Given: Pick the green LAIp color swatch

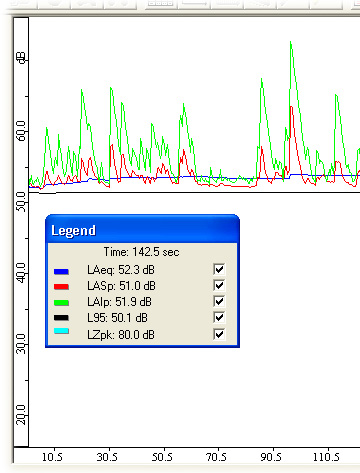Looking at the screenshot, I should 61,303.
